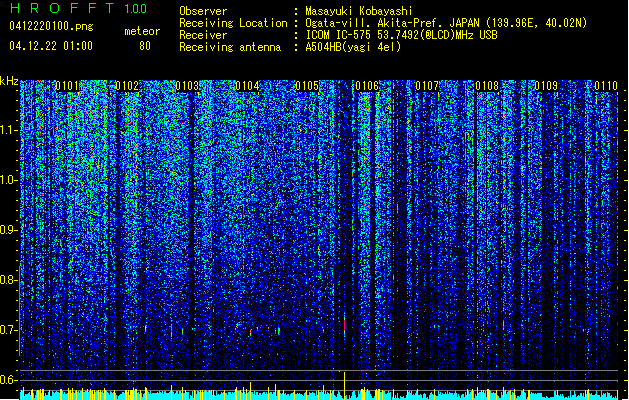629x400 pixels.
Task: Click the 0106 time marker
Action: [367, 86]
